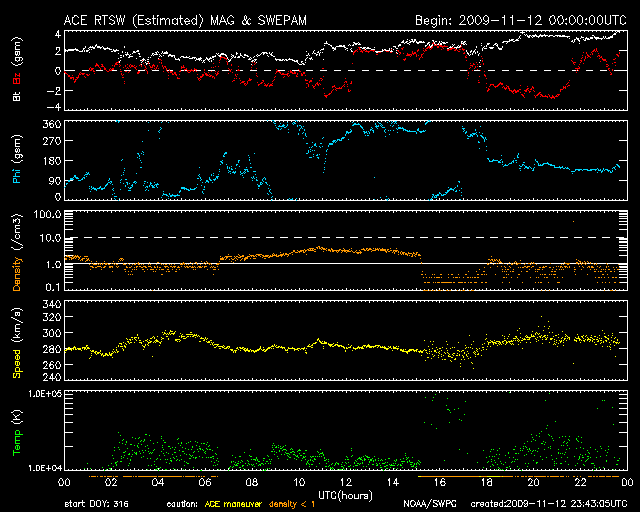Click the "caution:" legend label
Image resolution: width=640 pixels, height=512 pixels.
(x=182, y=504)
